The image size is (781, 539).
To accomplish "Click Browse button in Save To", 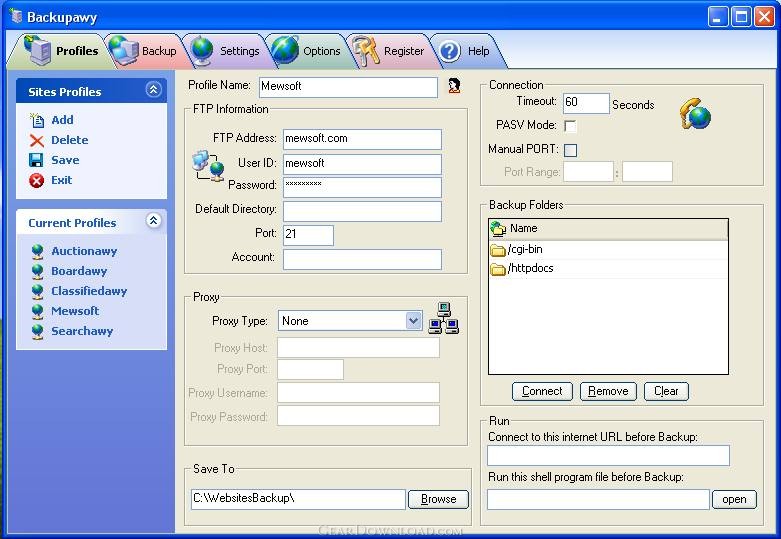I will tap(438, 499).
